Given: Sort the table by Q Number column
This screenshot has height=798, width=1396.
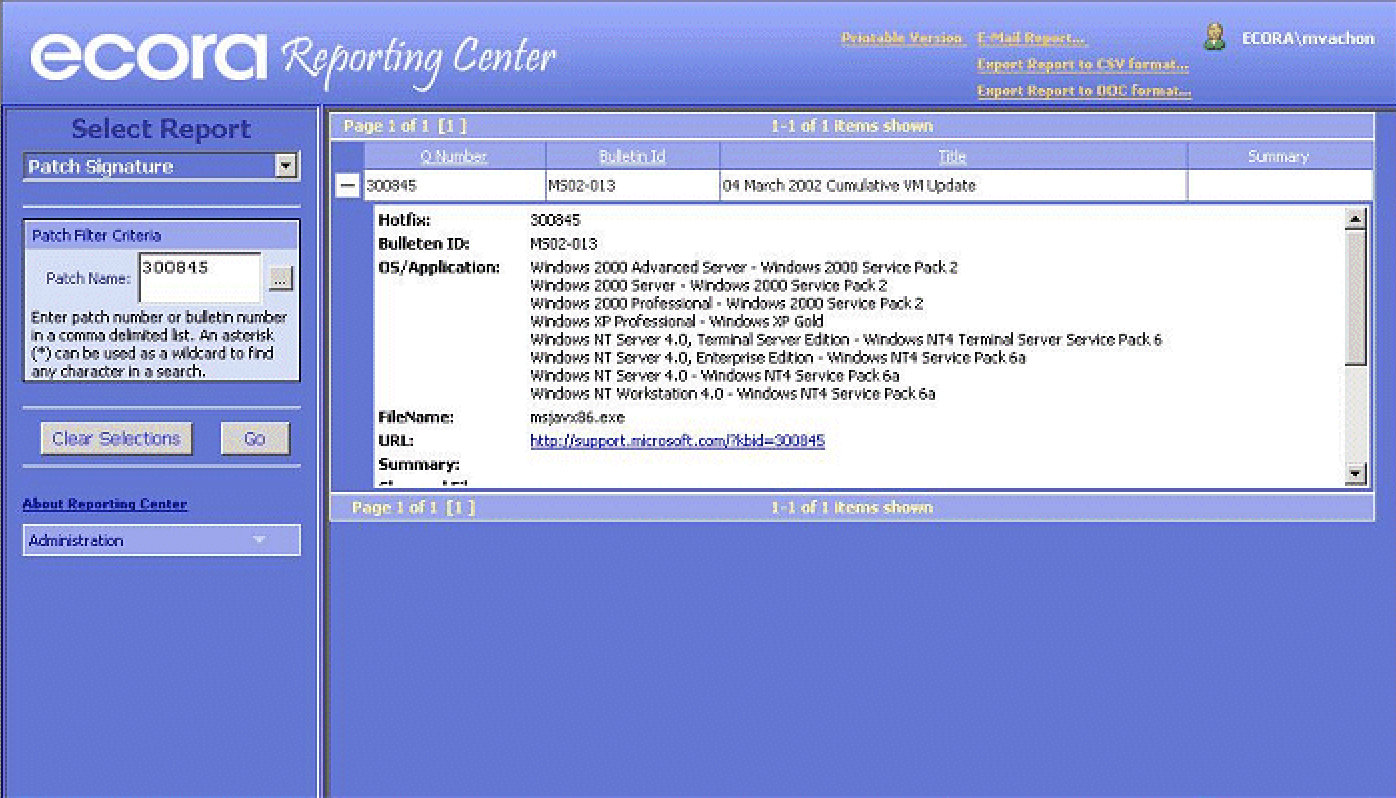Looking at the screenshot, I should point(454,156).
